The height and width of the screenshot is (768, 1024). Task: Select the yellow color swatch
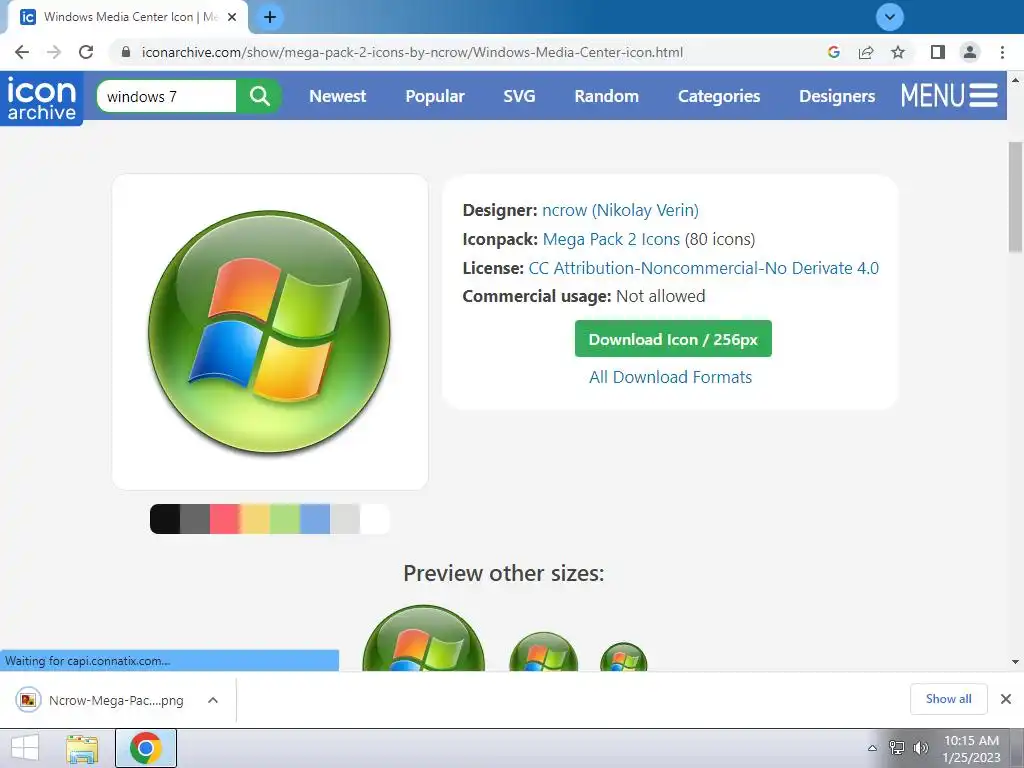tap(255, 519)
